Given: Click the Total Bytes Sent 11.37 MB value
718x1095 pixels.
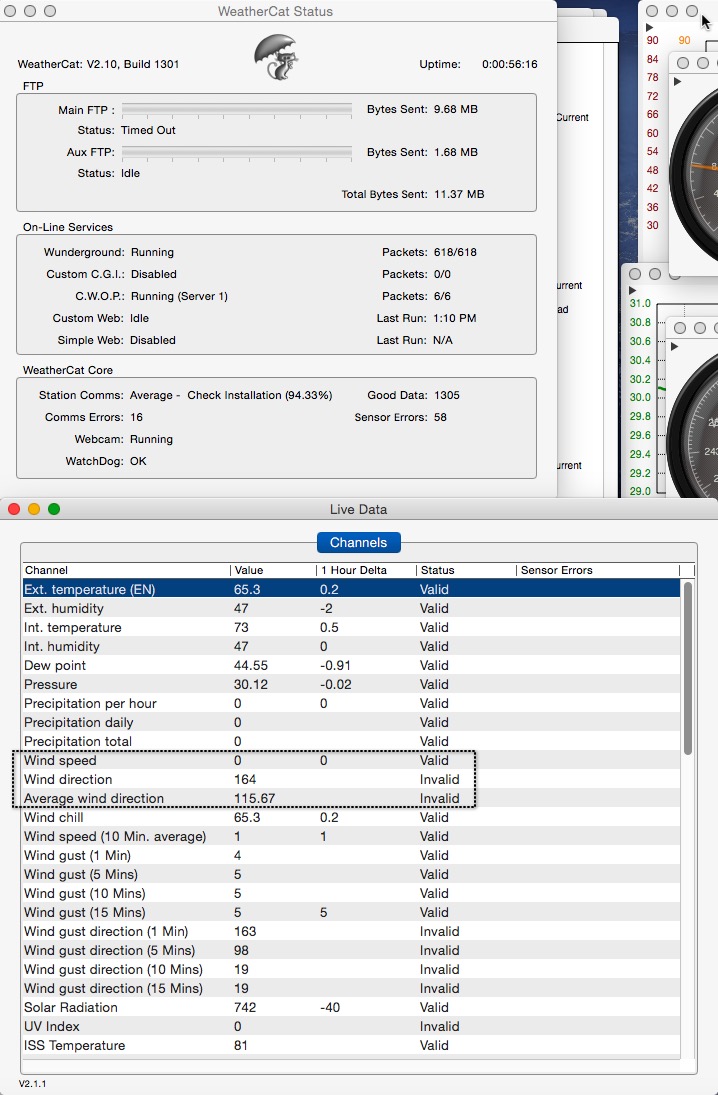Looking at the screenshot, I should [459, 194].
